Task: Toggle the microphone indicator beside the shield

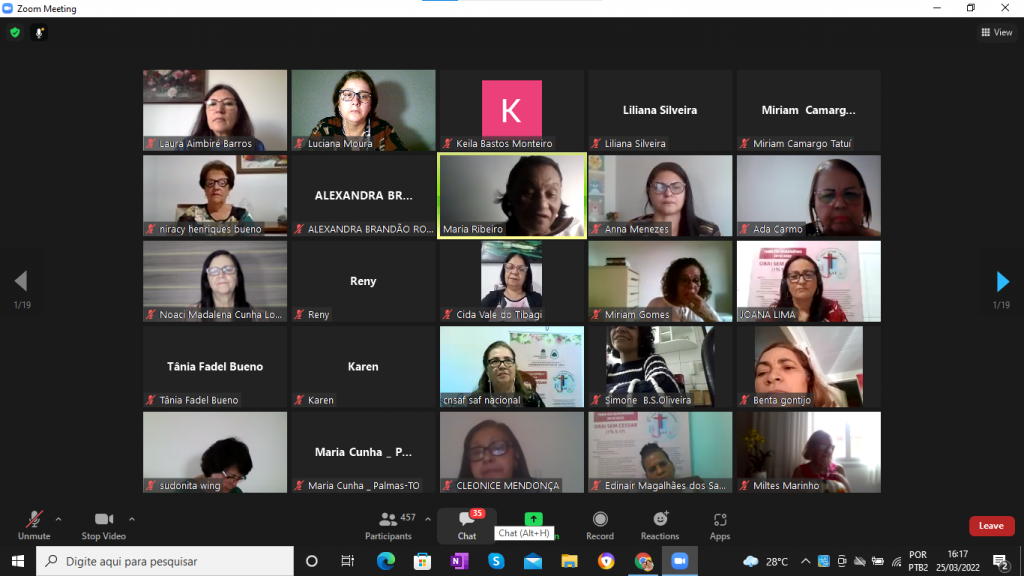Action: click(40, 33)
